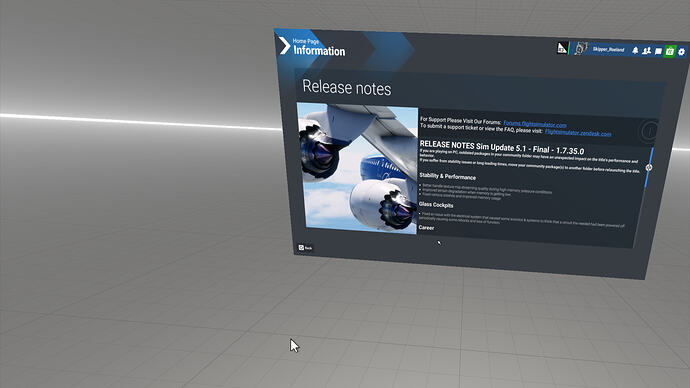Image resolution: width=690 pixels, height=388 pixels.
Task: Click the Skipper_Roeland profile avatar
Action: click(x=580, y=48)
